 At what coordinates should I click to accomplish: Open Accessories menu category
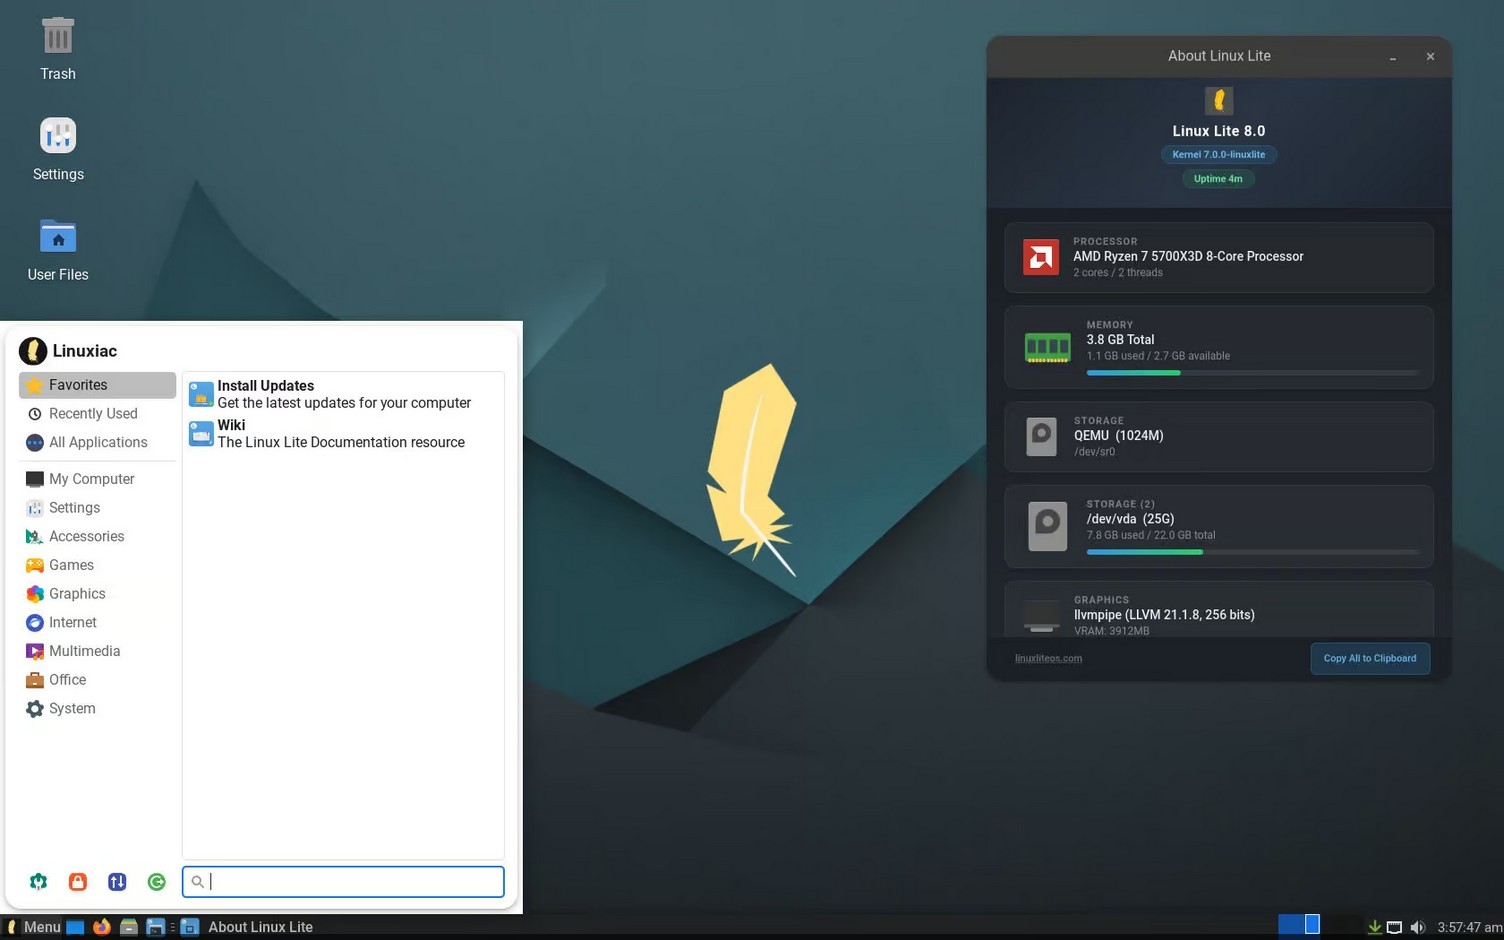click(x=97, y=536)
